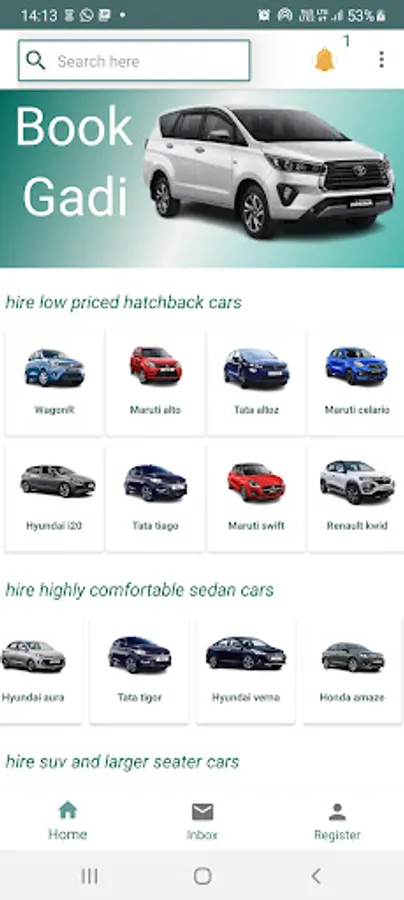Select the Hyundai aura sedan
The image size is (404, 900).
coord(40,670)
